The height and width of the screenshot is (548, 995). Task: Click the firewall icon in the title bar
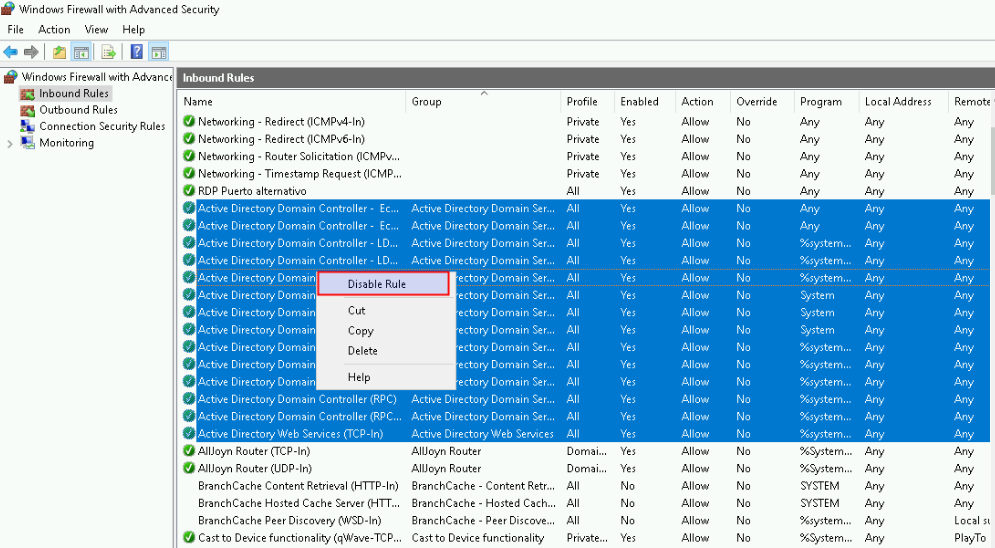[8, 9]
